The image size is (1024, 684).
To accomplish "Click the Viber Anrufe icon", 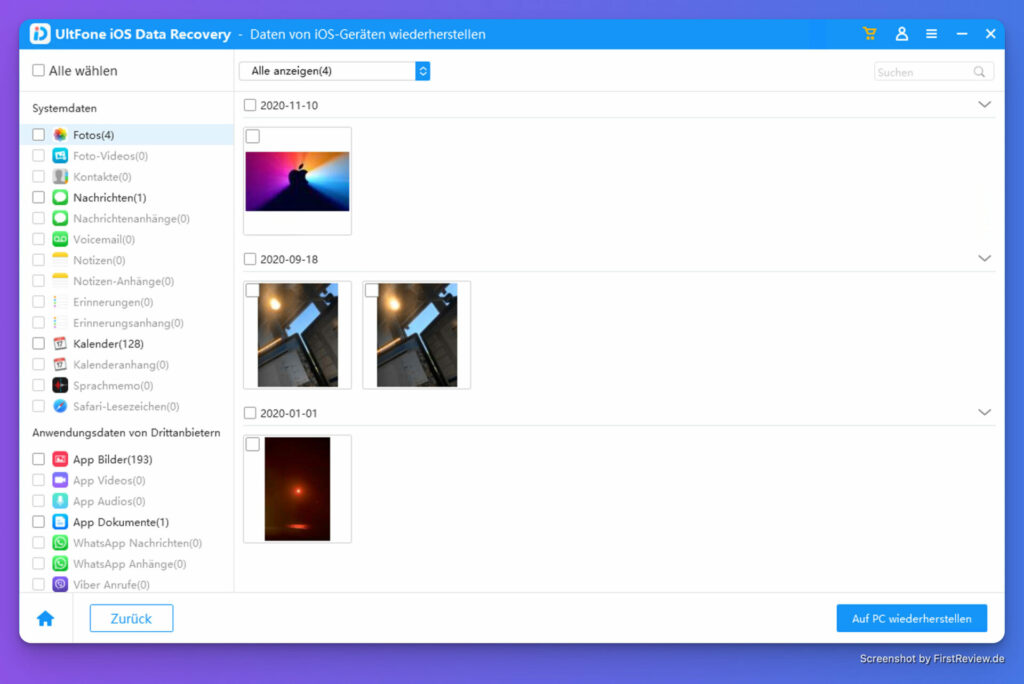I will [x=60, y=585].
